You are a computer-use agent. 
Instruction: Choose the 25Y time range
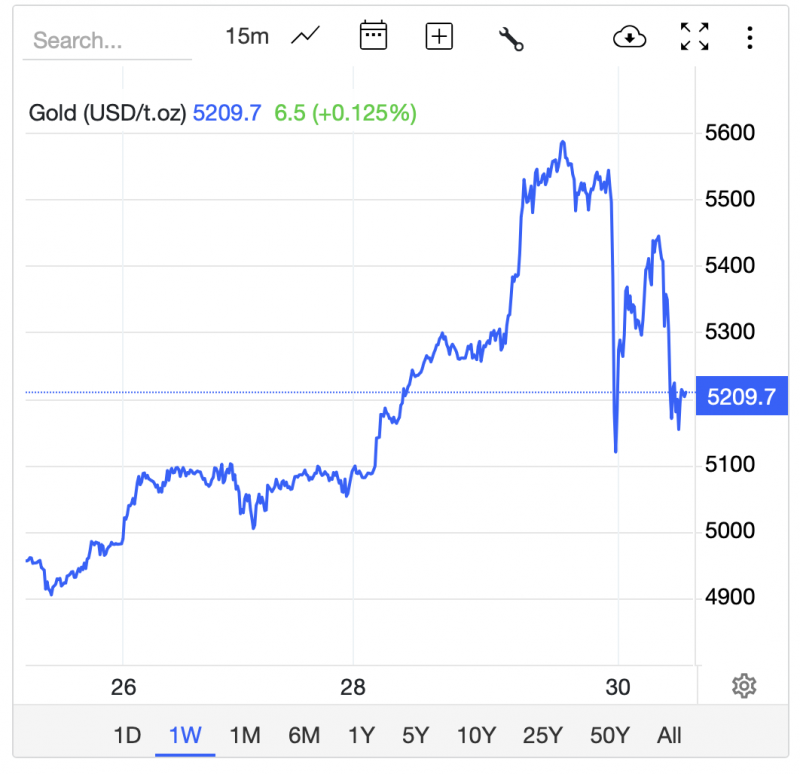(543, 736)
